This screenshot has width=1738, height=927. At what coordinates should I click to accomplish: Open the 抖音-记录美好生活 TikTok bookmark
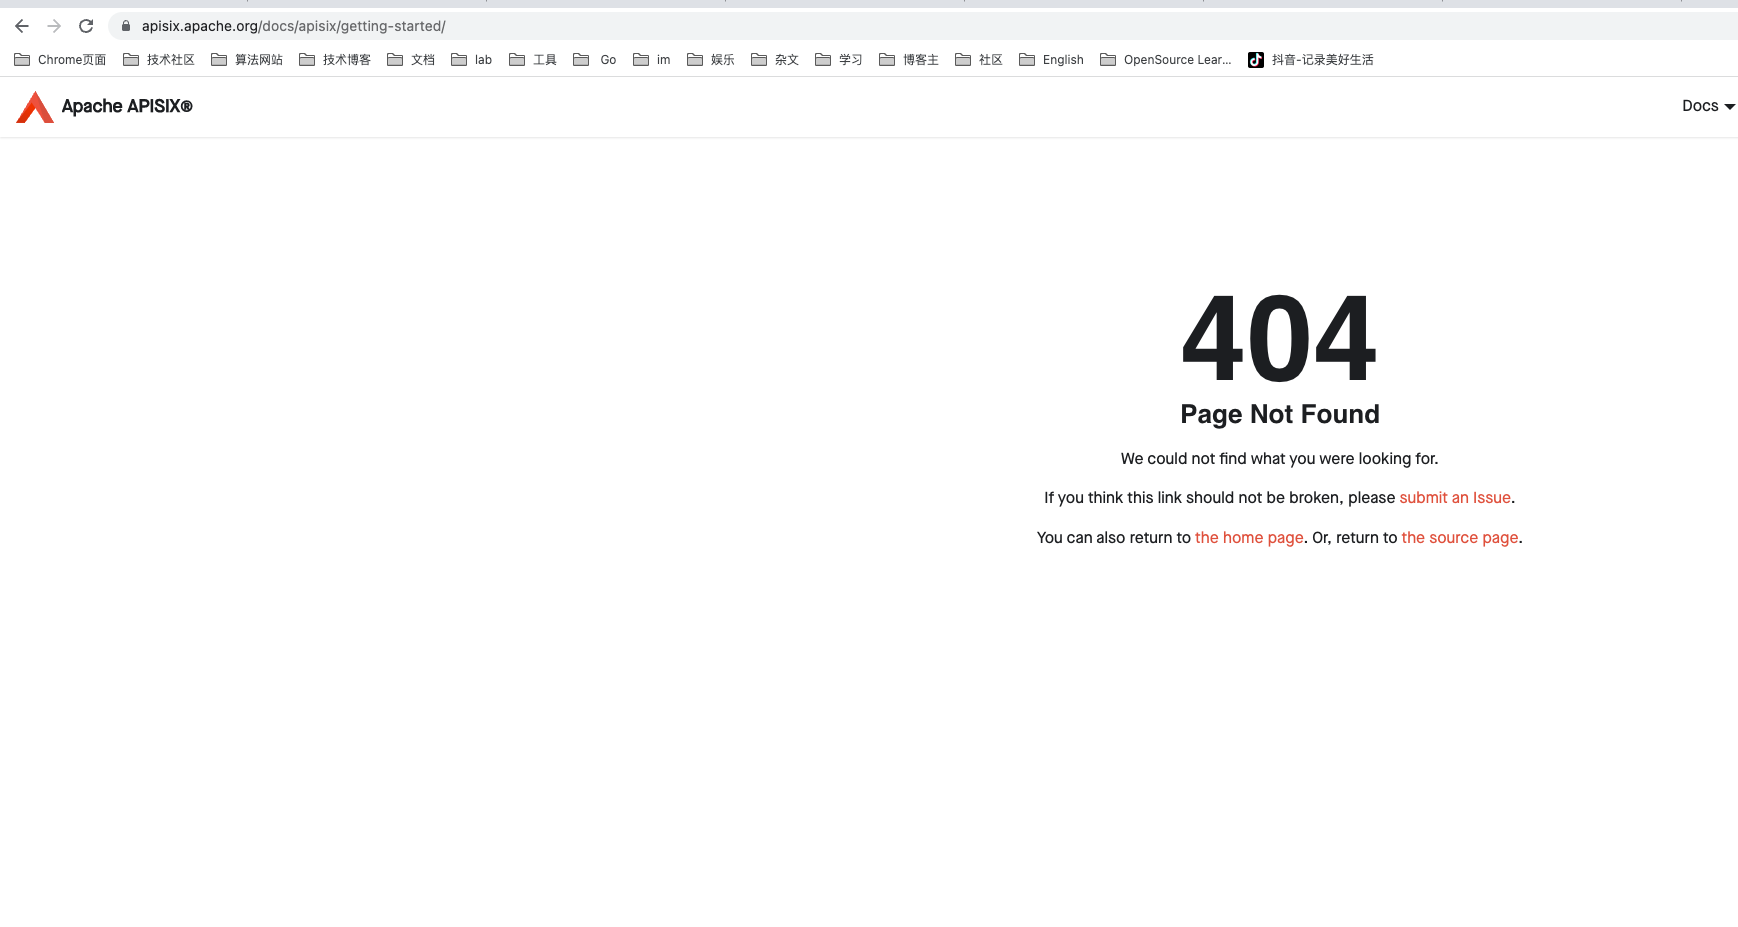click(1311, 60)
